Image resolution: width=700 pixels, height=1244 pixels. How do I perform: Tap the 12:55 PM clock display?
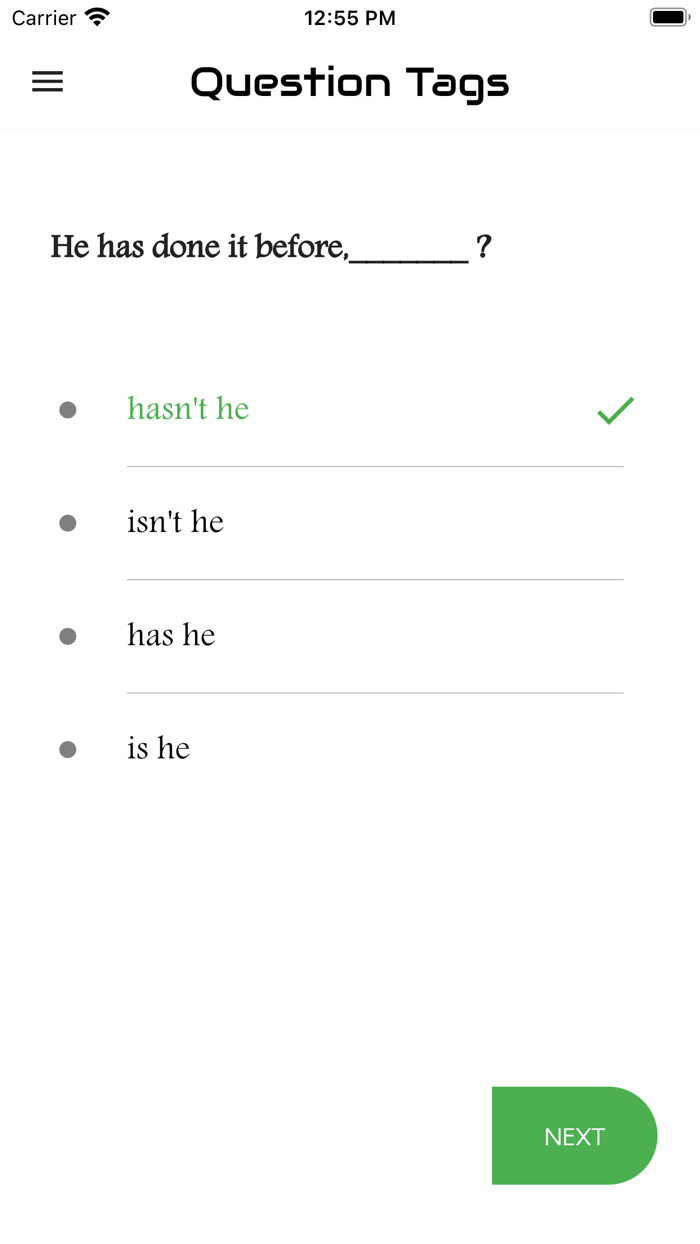pyautogui.click(x=350, y=16)
